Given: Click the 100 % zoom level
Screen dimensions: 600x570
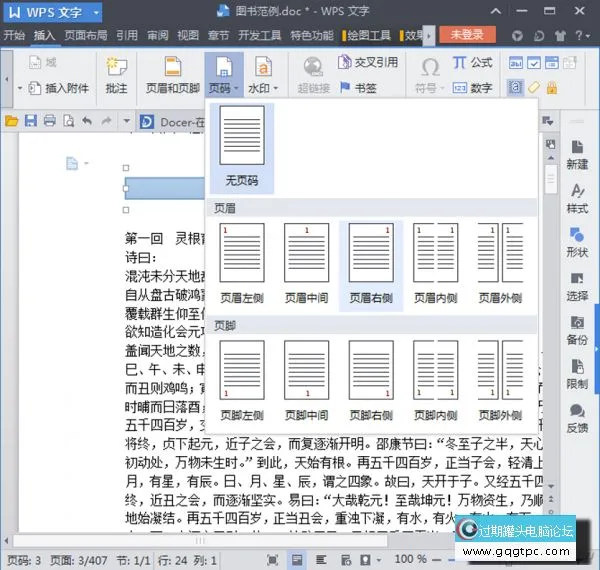Looking at the screenshot, I should click(x=410, y=559).
